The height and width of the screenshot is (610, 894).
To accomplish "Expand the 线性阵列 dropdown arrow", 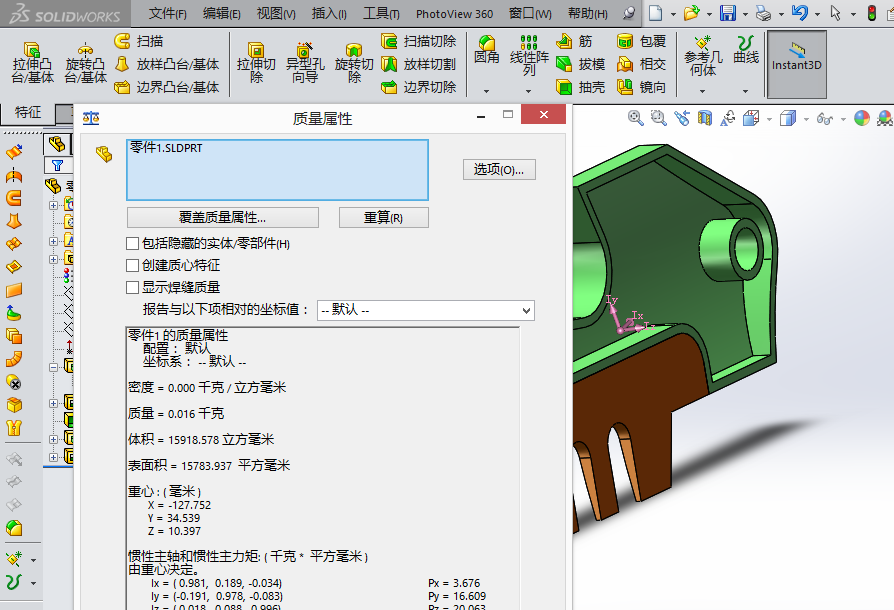I will click(529, 91).
